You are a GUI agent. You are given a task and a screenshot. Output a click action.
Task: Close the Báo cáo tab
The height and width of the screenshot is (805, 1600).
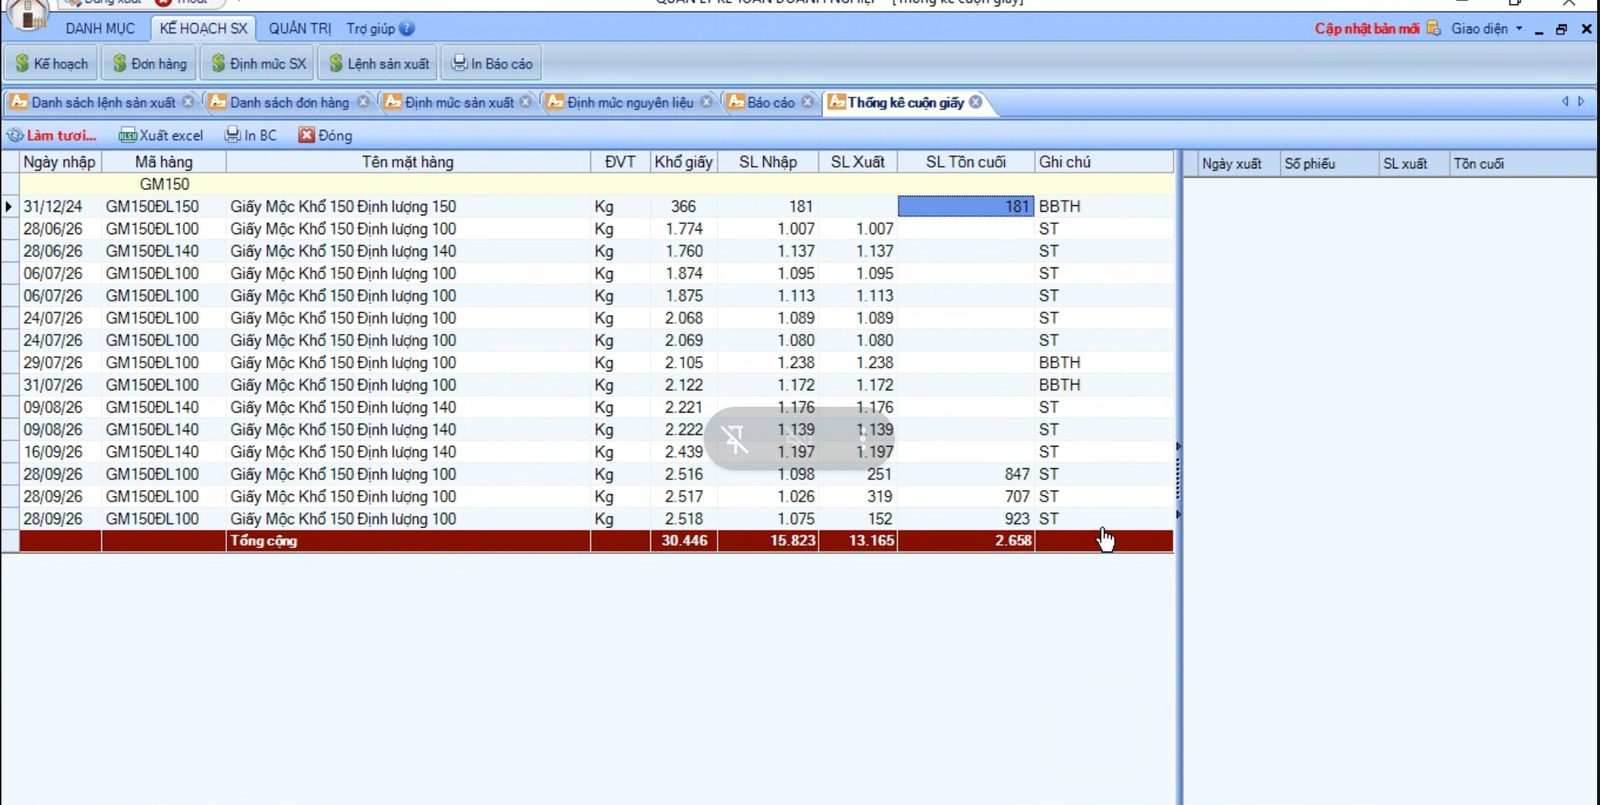click(x=808, y=102)
